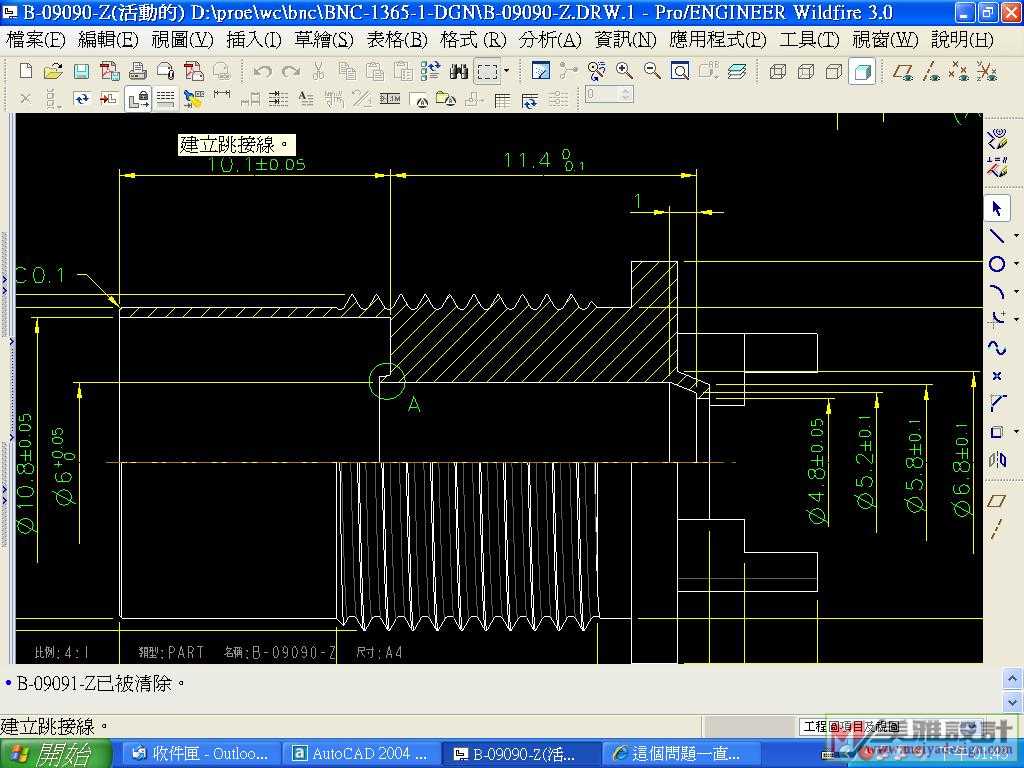1024x768 pixels.
Task: Switch to Outlook inbox taskbar button
Action: click(202, 754)
